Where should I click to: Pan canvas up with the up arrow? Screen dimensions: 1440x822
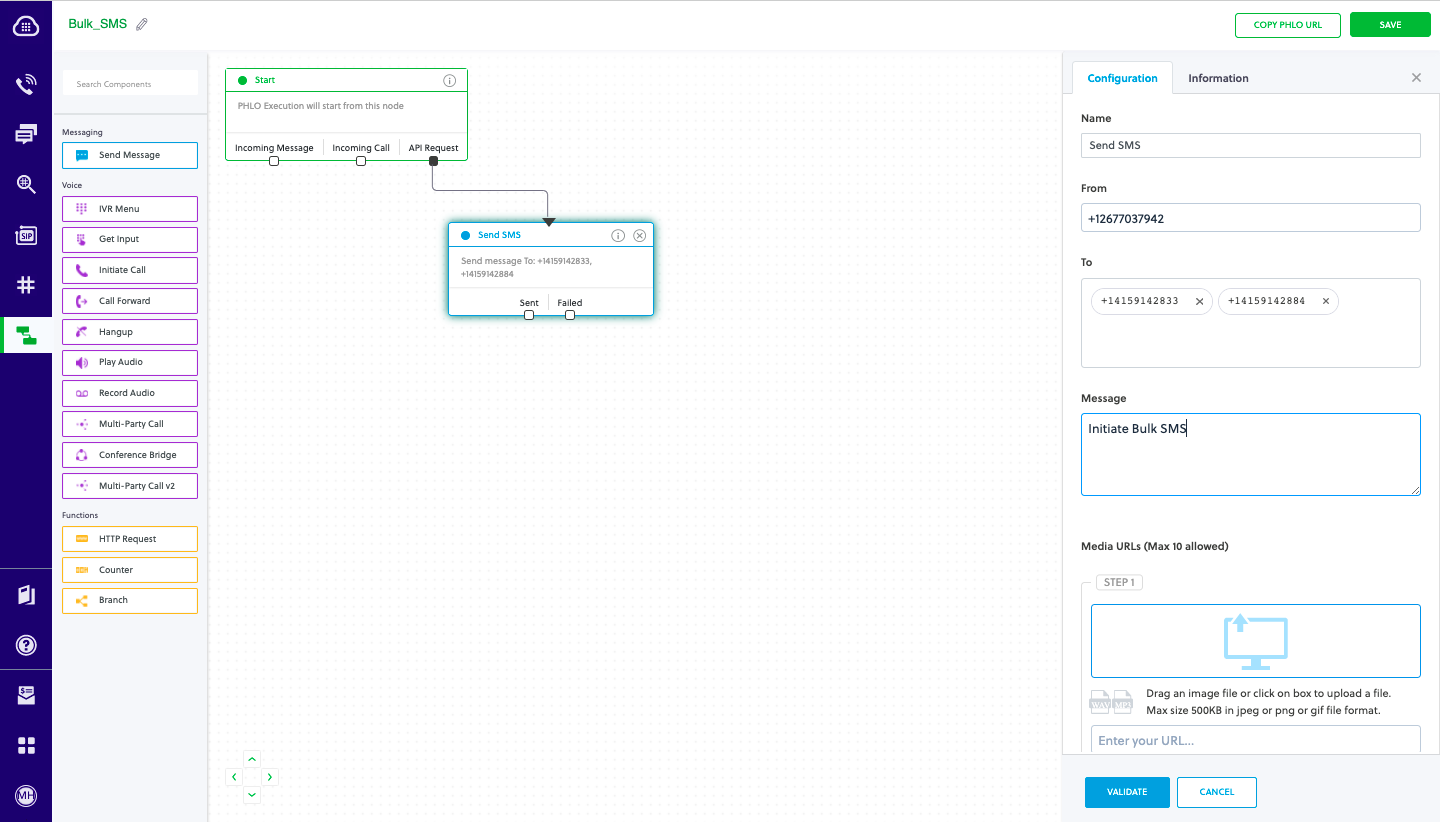pyautogui.click(x=252, y=759)
